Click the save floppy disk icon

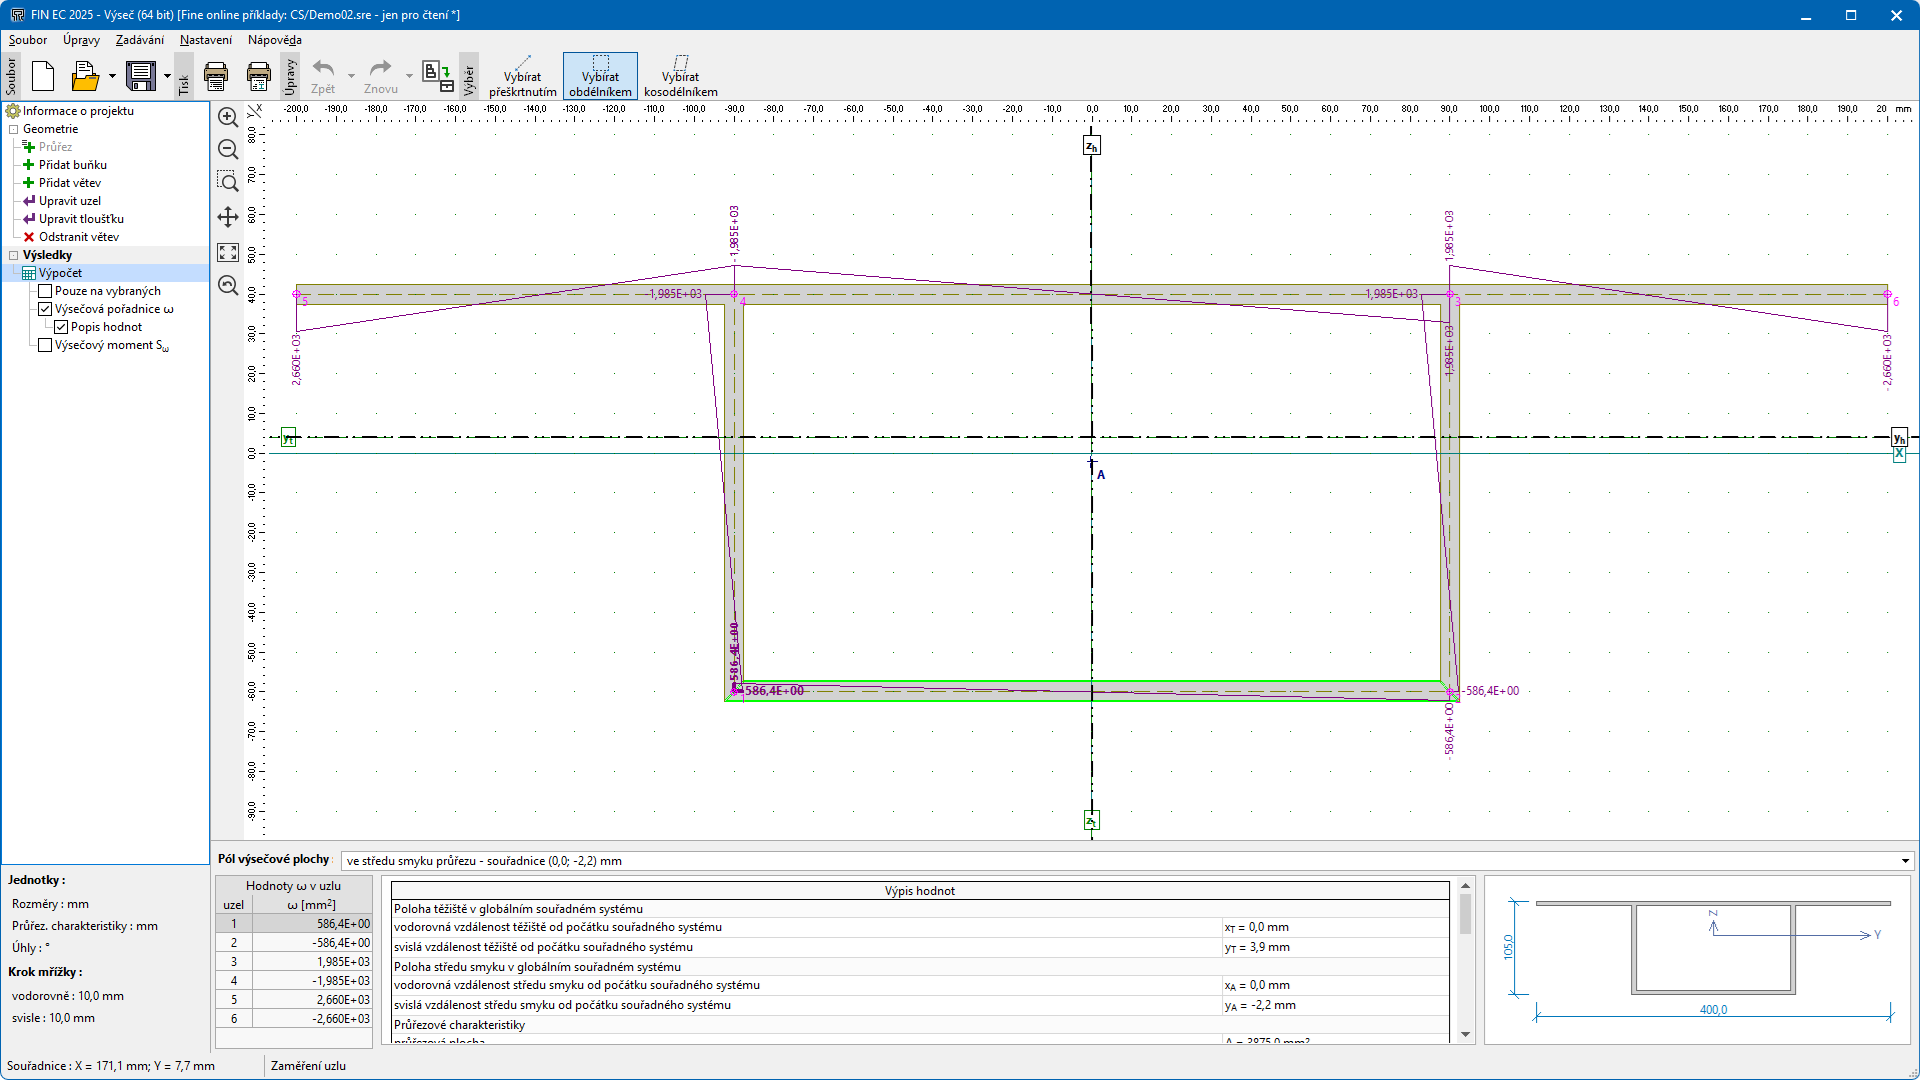141,76
